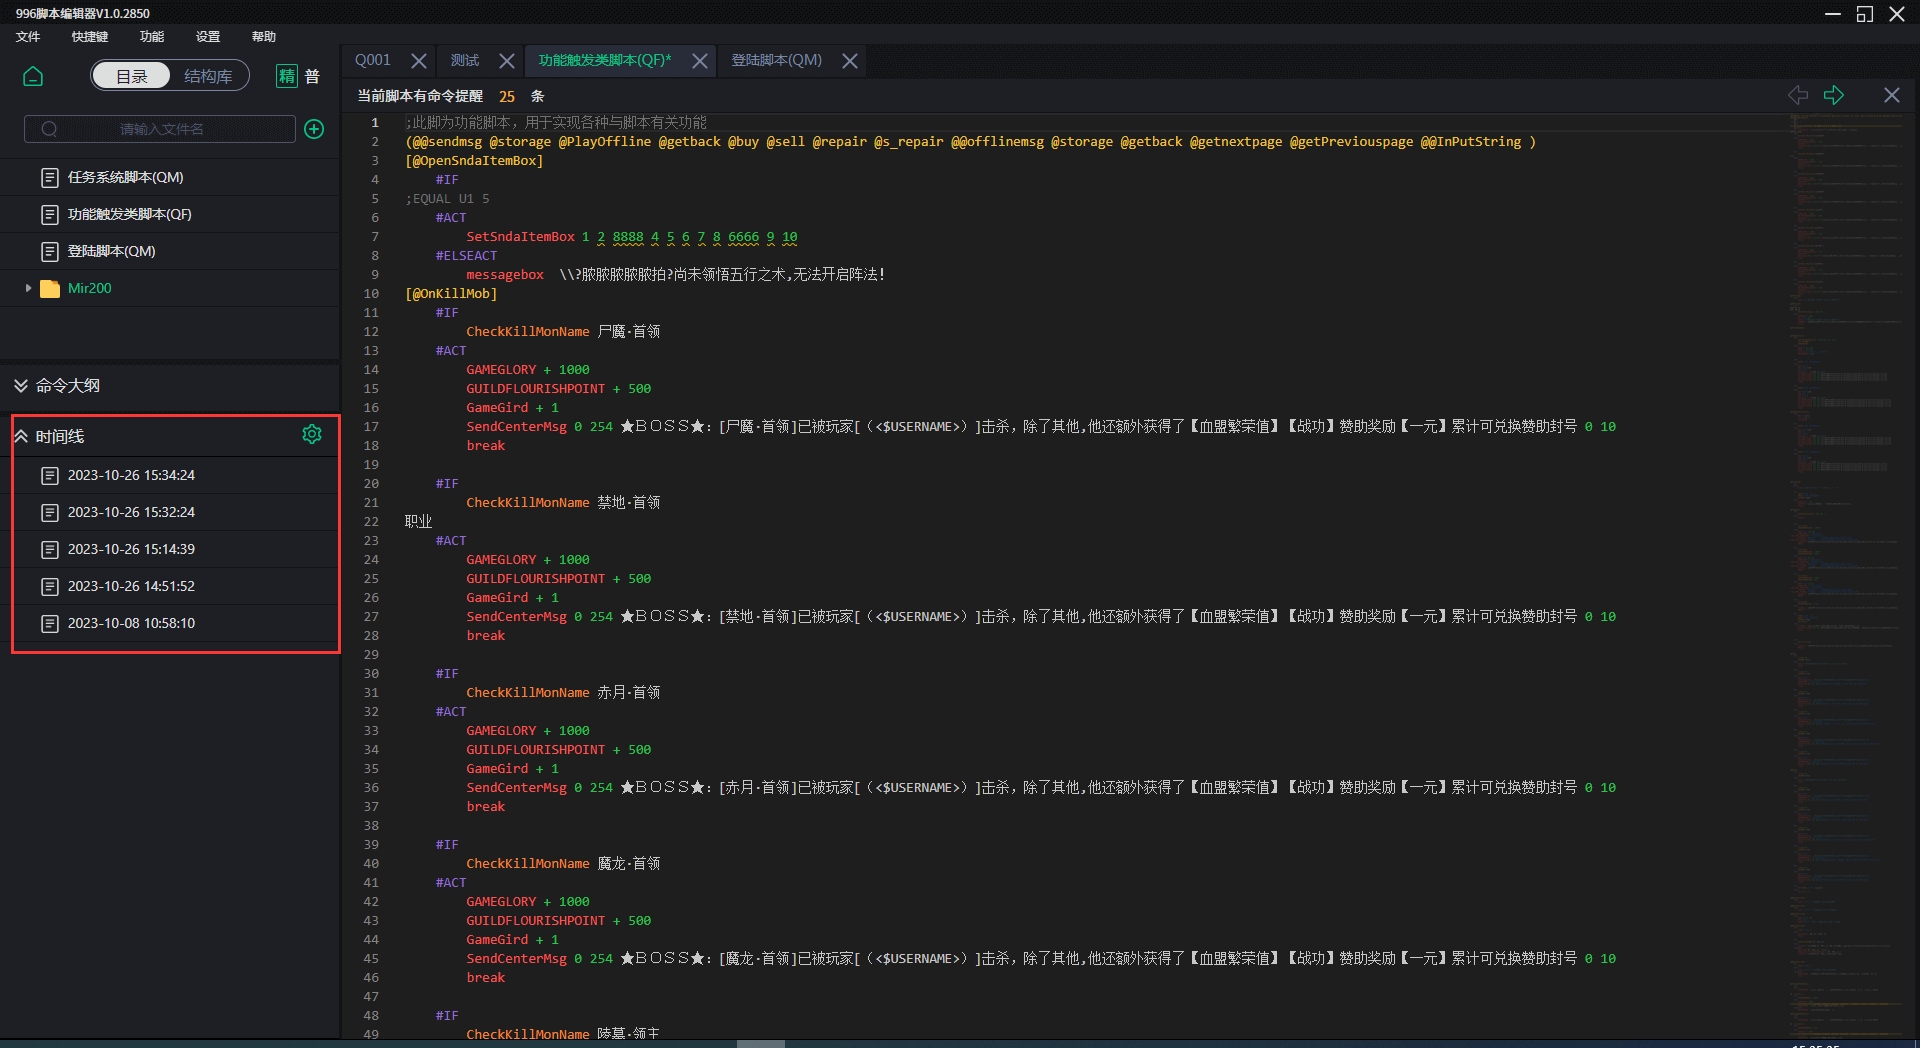The height and width of the screenshot is (1048, 1920).
Task: Switch to the 测试 tab
Action: (465, 60)
